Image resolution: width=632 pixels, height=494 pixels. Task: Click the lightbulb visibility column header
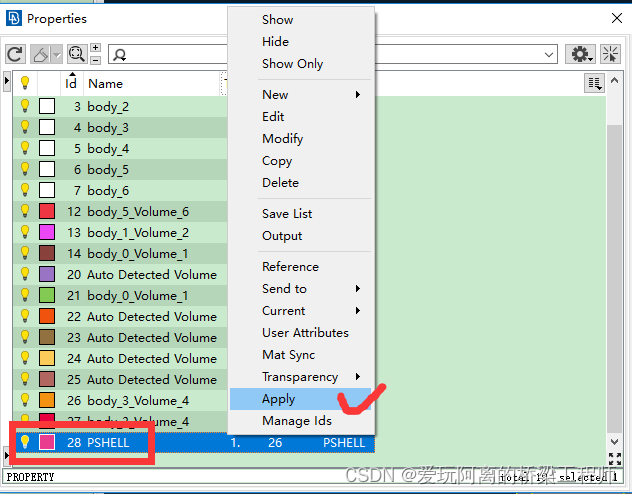26,83
